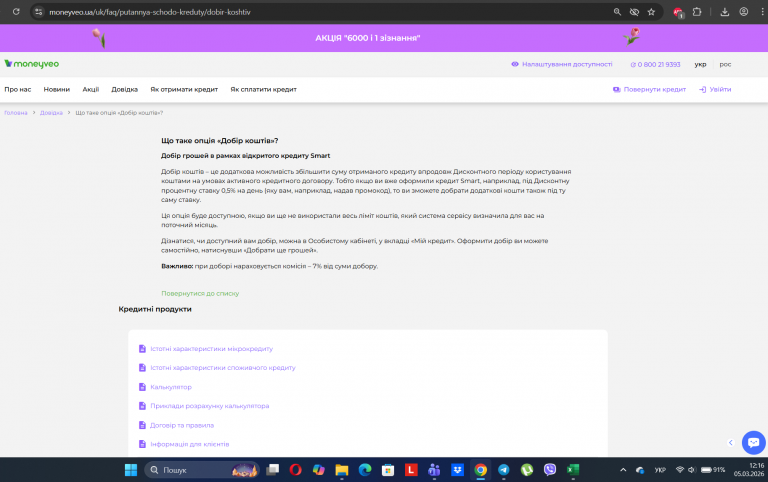Click the 91% battery indicator
The image size is (768, 482).
(713, 470)
